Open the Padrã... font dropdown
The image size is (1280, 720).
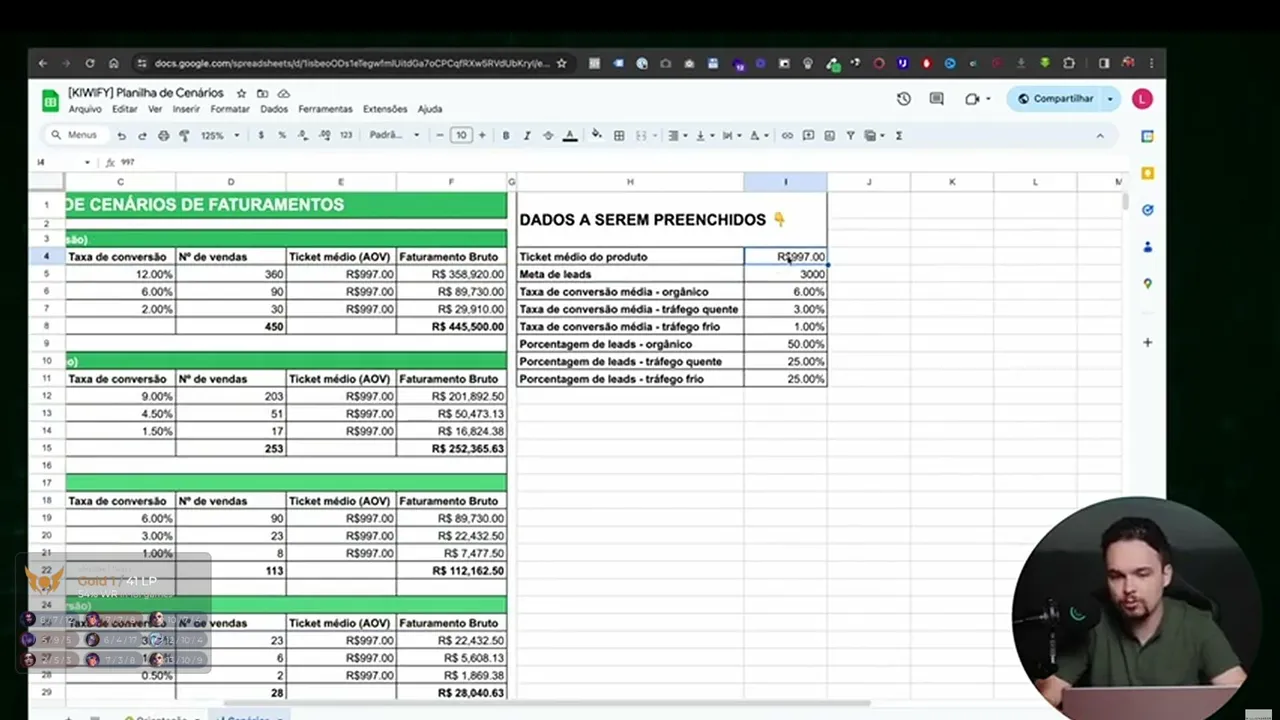394,135
